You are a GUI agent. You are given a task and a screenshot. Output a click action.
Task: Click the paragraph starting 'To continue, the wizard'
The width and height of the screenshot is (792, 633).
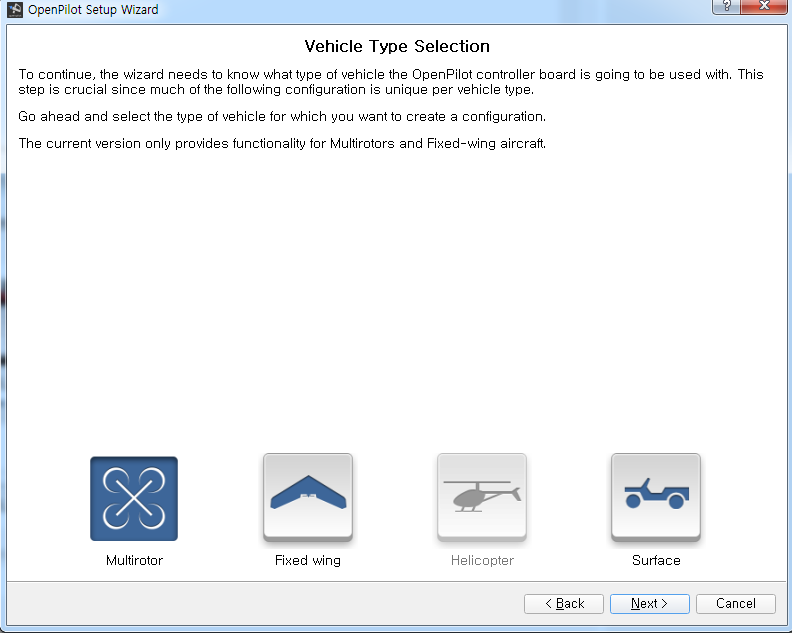click(x=391, y=82)
